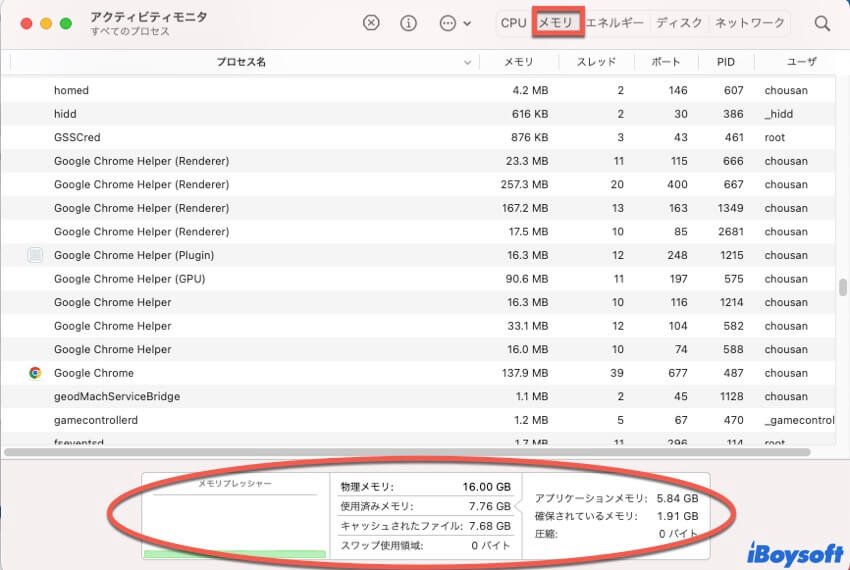850x570 pixels.
Task: Select the hidd process row
Action: tap(418, 114)
